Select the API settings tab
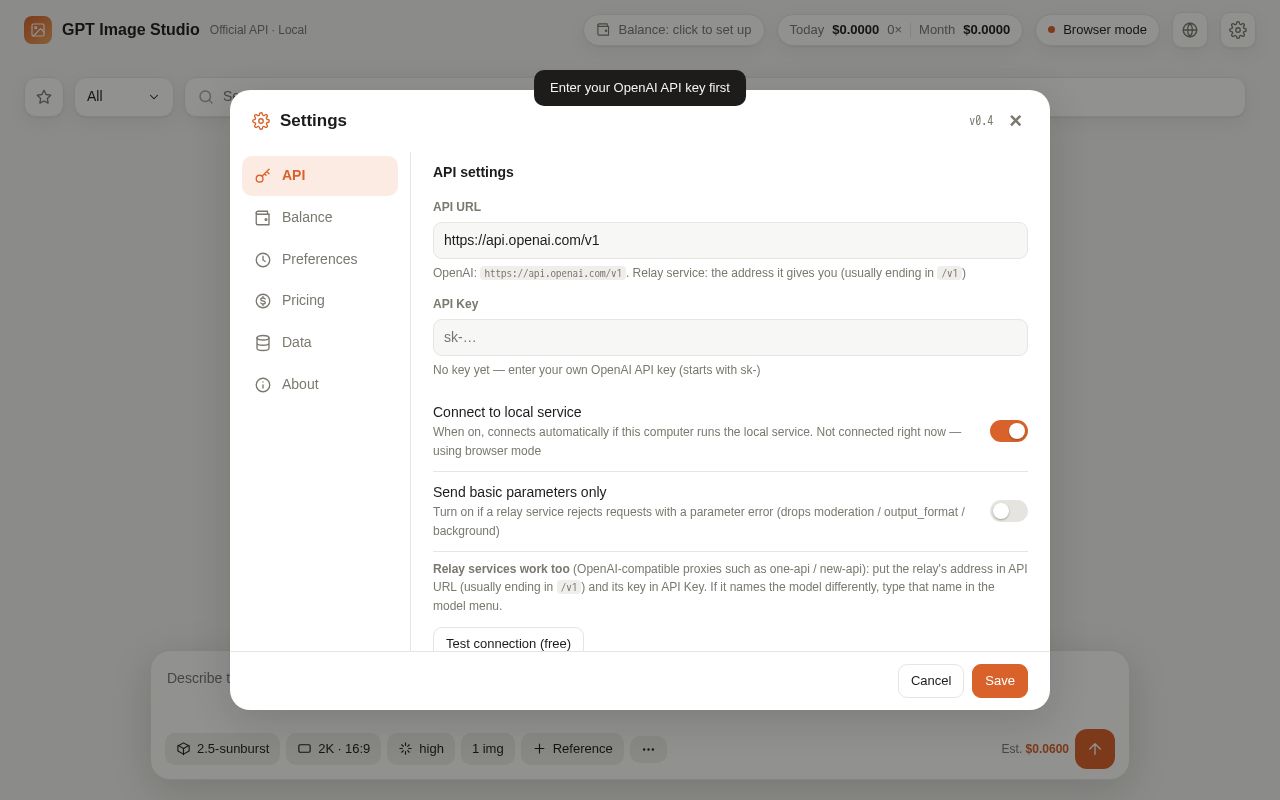 [x=320, y=176]
